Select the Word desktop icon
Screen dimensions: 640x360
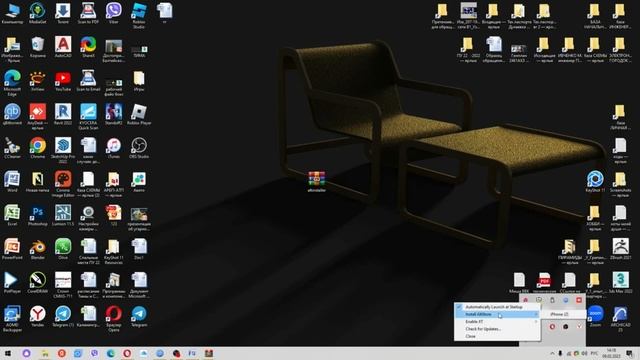coord(12,182)
